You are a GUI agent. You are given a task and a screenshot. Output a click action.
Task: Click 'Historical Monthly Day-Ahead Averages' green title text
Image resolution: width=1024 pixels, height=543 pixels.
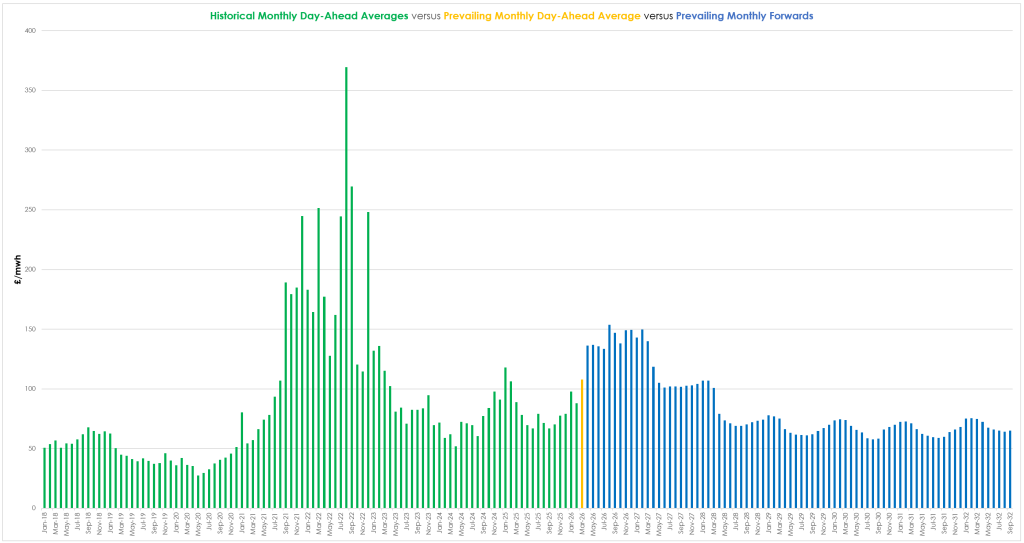pos(308,16)
